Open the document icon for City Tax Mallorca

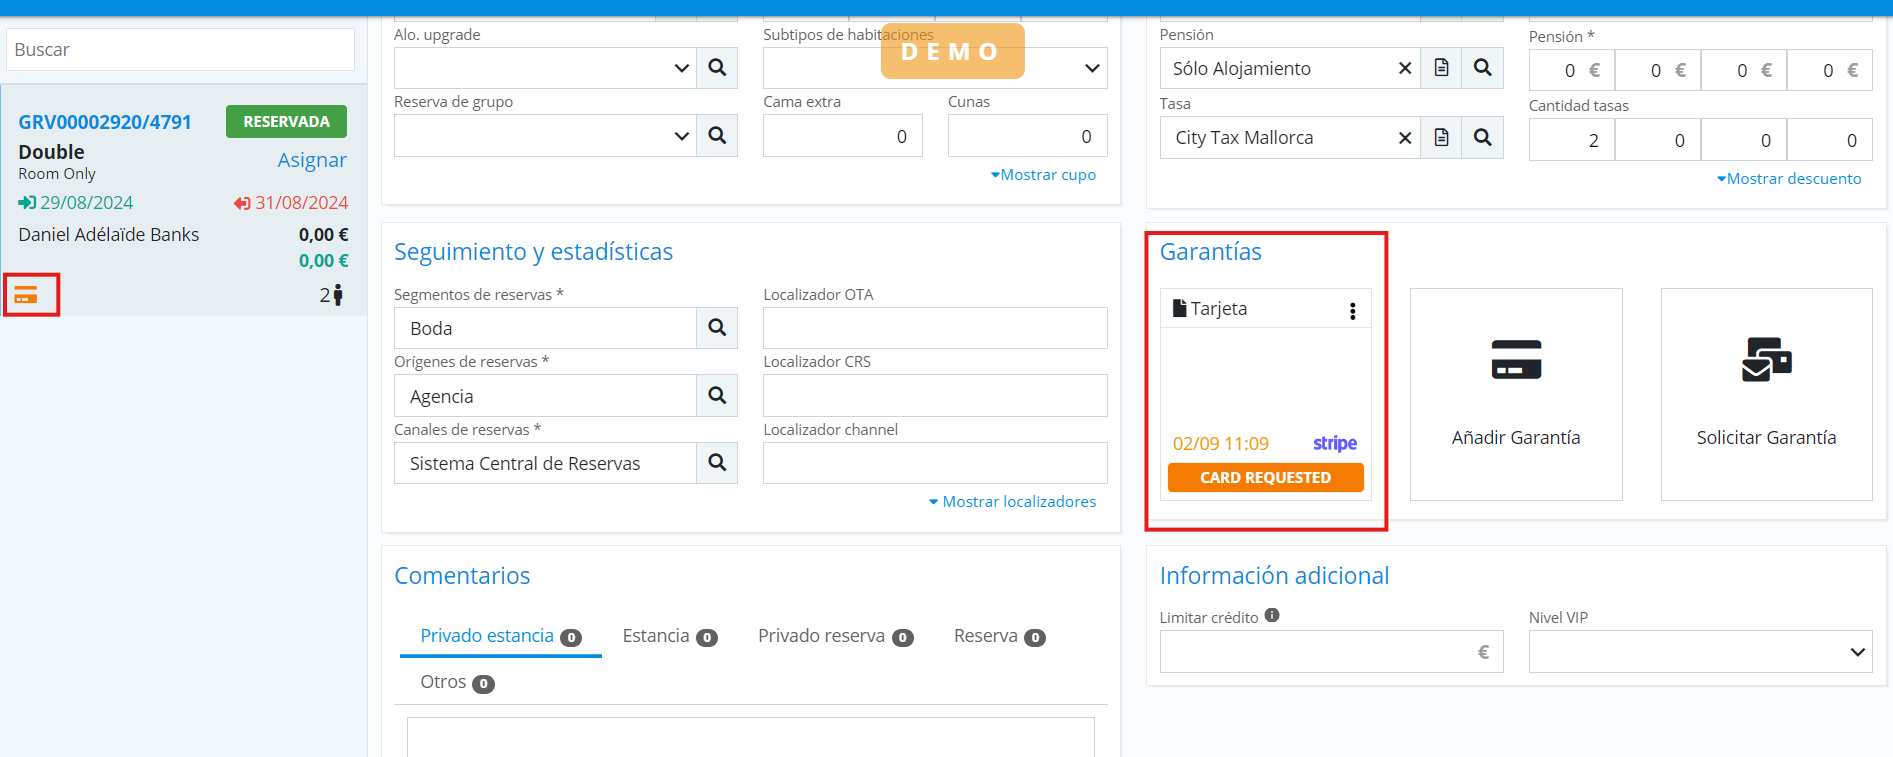pos(1441,138)
